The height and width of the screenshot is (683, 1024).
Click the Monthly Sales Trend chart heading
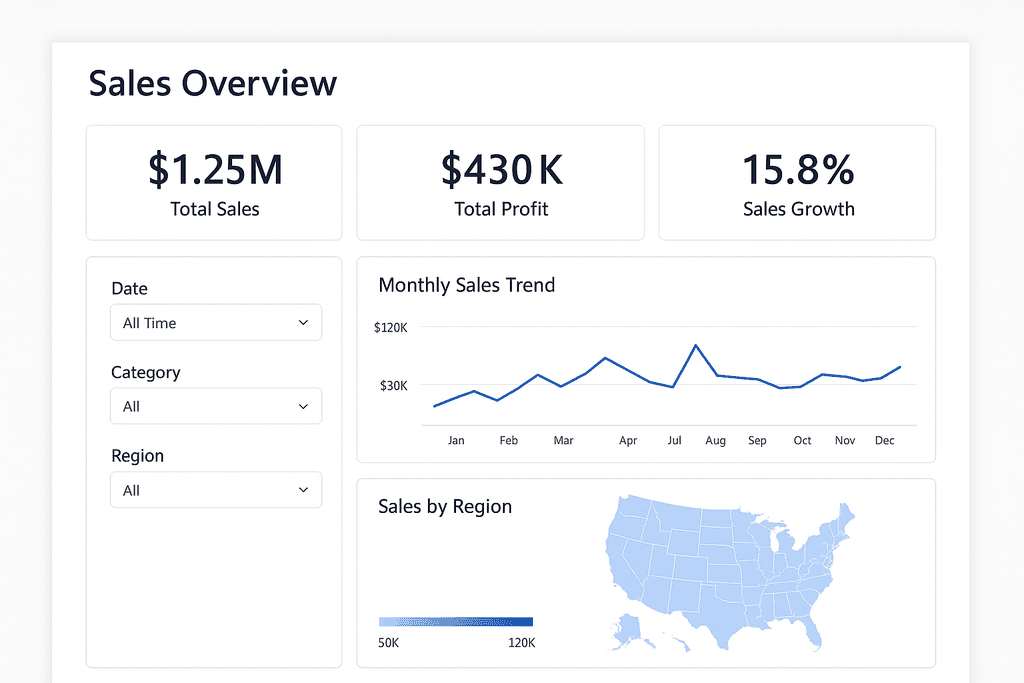coord(466,285)
